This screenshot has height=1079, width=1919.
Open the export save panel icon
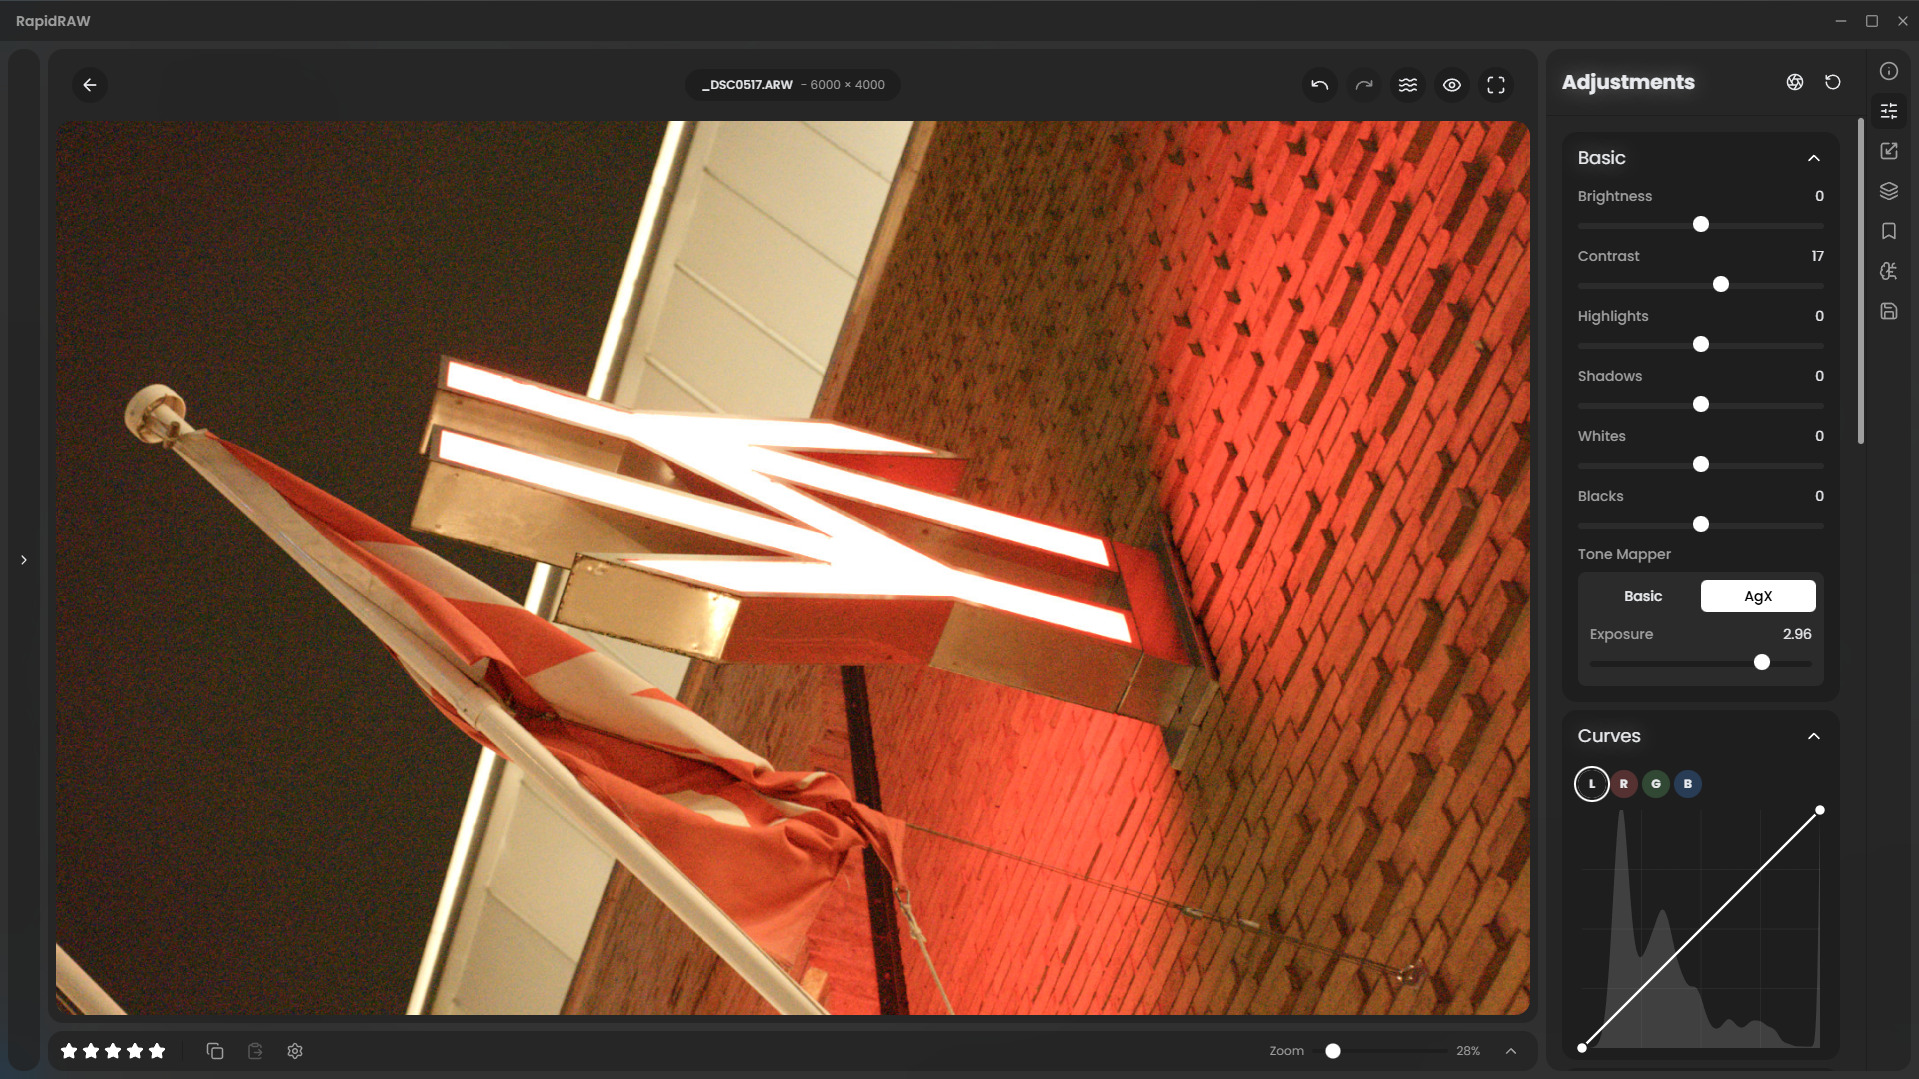coord(1888,311)
